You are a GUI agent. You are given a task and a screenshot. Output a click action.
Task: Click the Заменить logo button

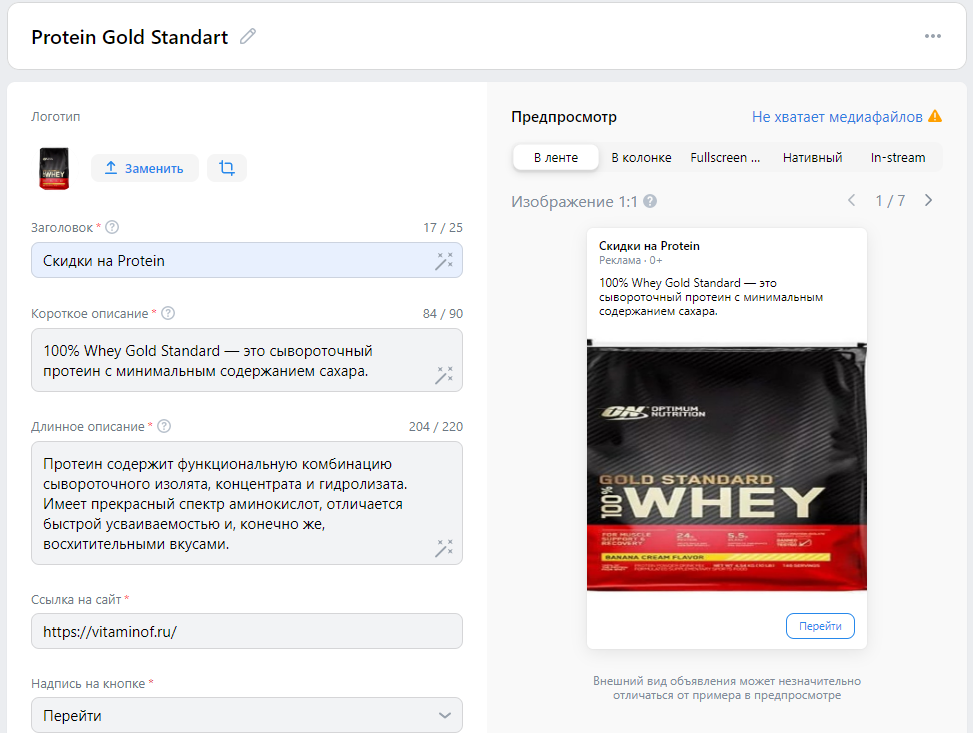point(145,168)
